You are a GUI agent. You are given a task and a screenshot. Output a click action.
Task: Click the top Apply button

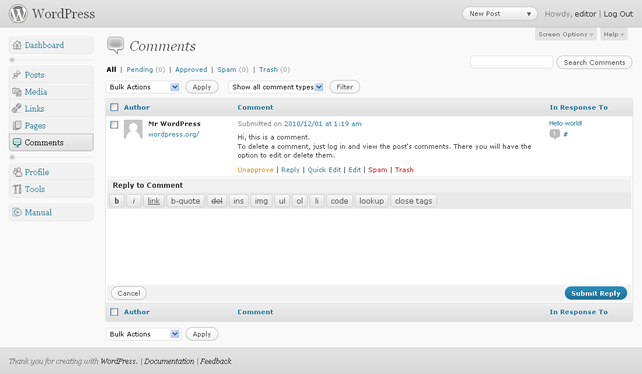[x=202, y=87]
